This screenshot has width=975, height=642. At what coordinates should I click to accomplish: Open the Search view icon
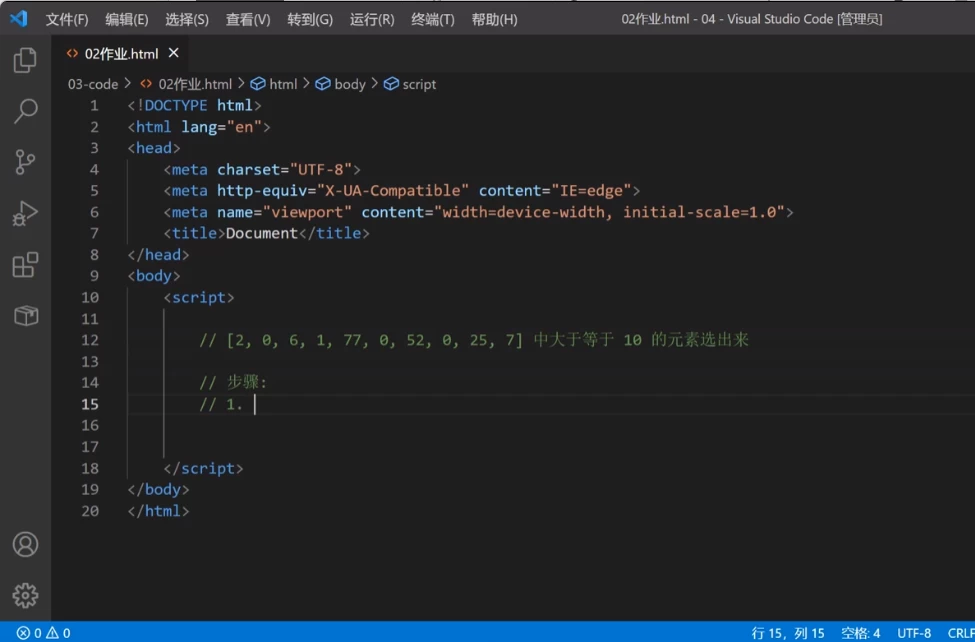click(x=25, y=111)
